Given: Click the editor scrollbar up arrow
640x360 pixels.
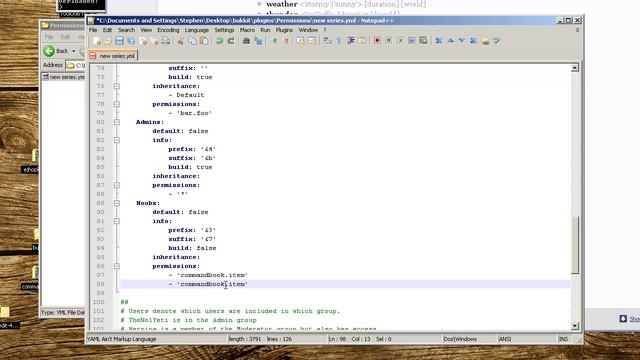Looking at the screenshot, I should pos(575,68).
